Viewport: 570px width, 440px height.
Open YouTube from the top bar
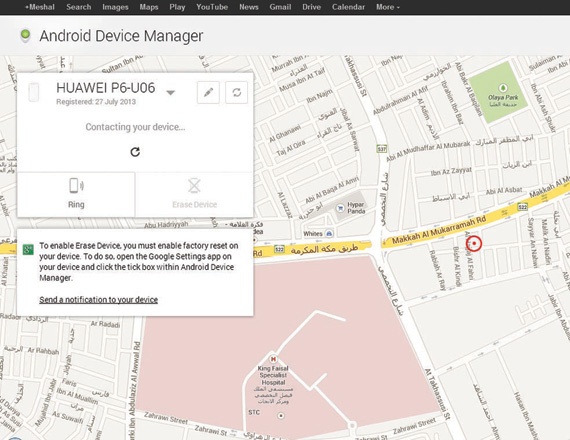(x=212, y=7)
